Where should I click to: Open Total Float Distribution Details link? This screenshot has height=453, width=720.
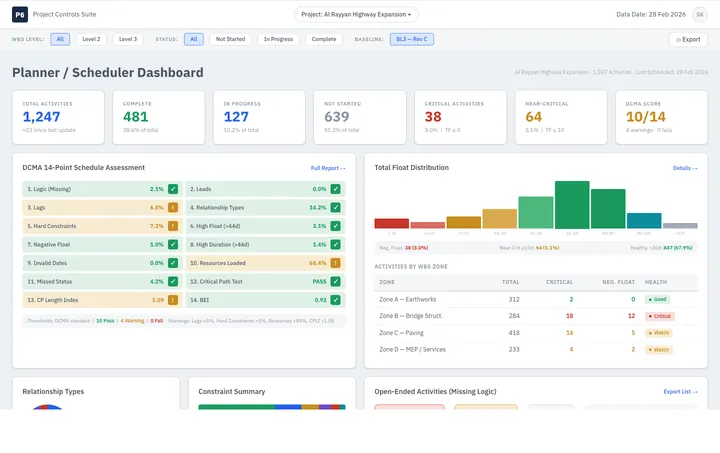[685, 168]
